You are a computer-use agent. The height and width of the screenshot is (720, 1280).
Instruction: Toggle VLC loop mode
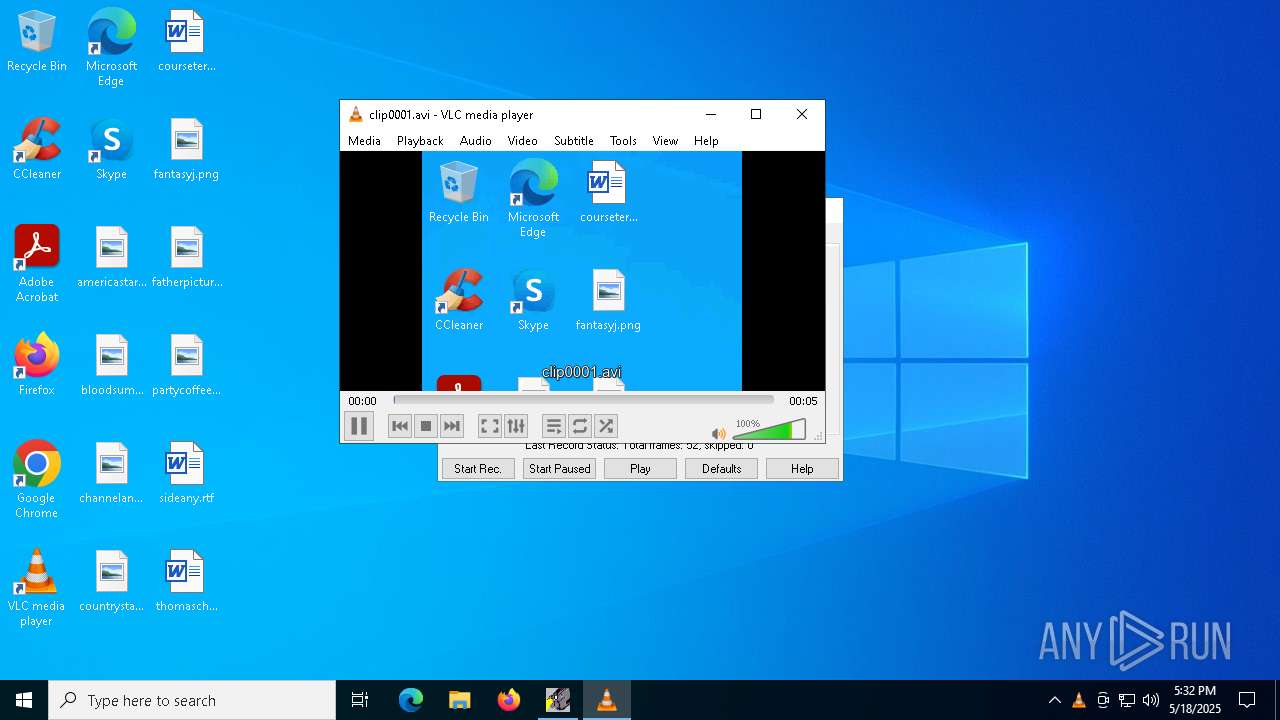(x=580, y=426)
